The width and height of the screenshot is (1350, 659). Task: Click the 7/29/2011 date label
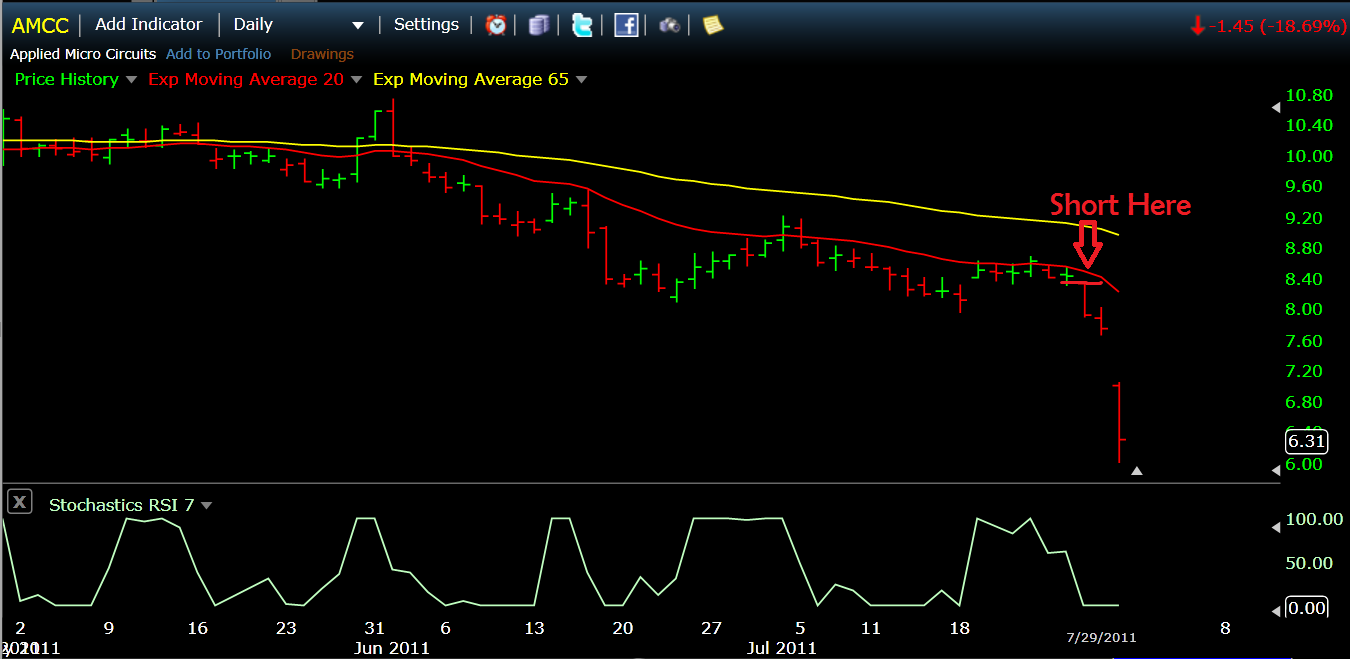(x=1099, y=637)
